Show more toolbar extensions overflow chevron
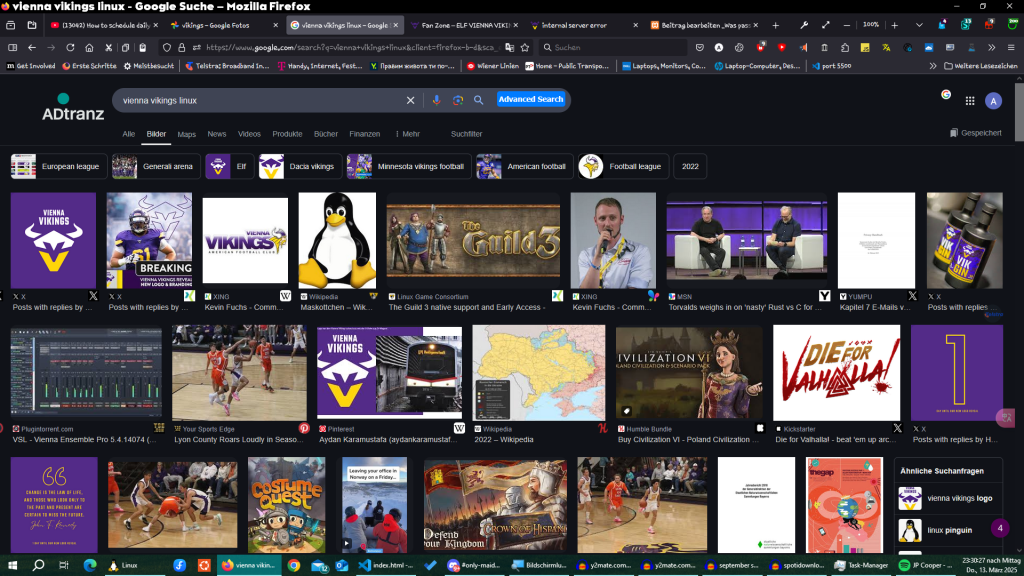Image resolution: width=1024 pixels, height=576 pixels. [991, 48]
